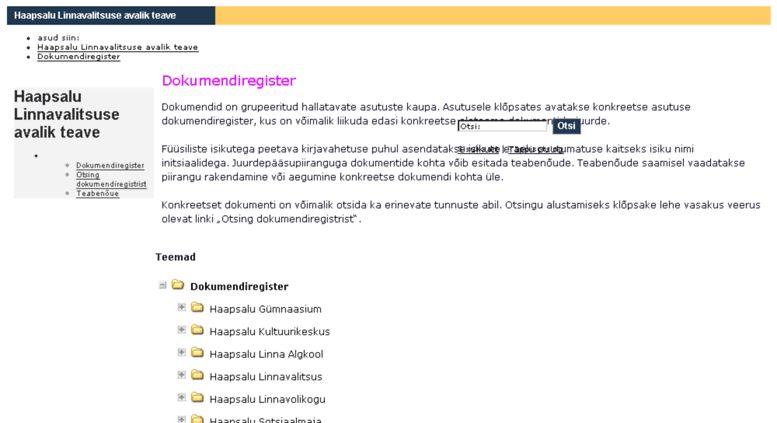Viewport: 777px width, 423px height.
Task: Focus the Otsi search input field
Action: [x=502, y=126]
